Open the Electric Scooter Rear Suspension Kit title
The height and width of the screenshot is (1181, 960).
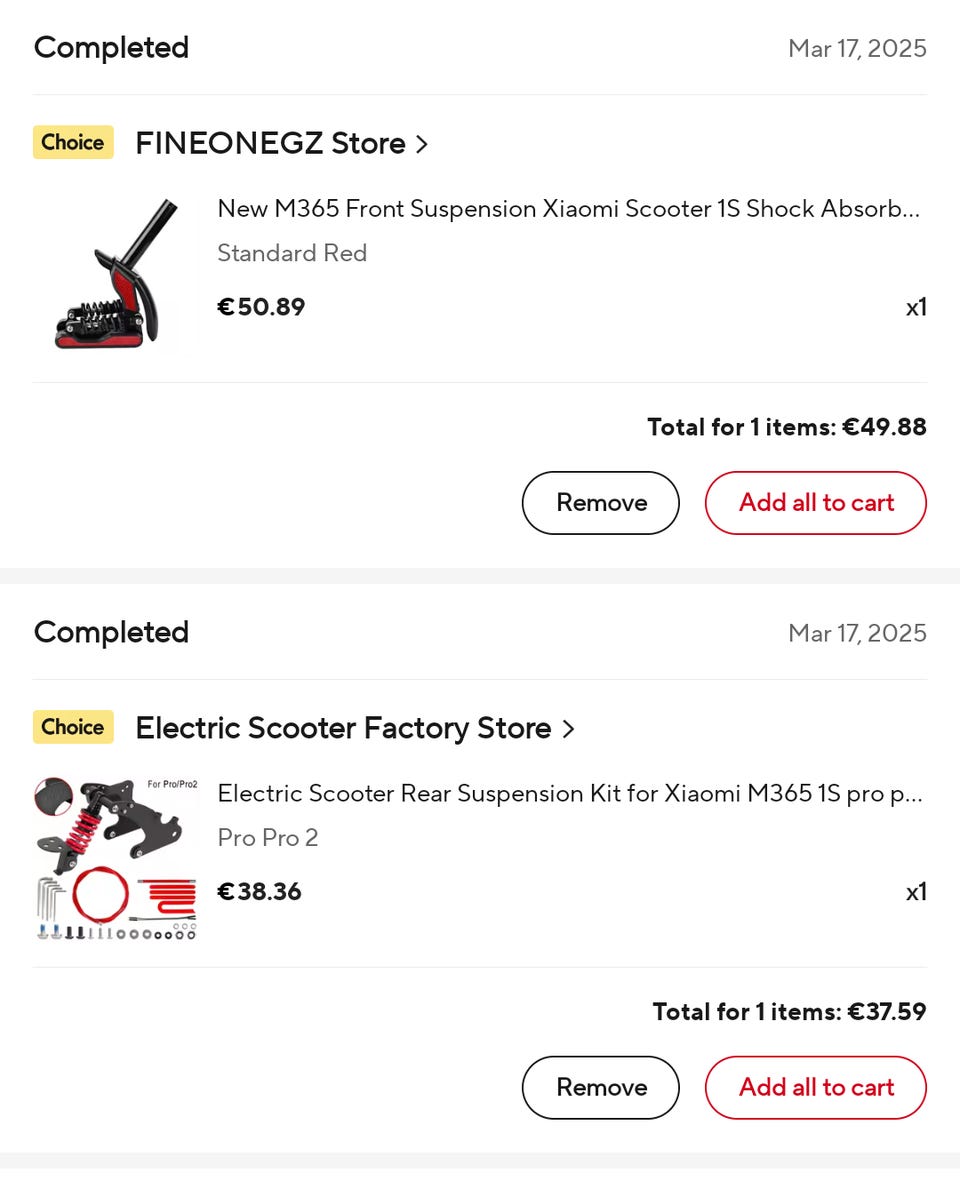[570, 794]
